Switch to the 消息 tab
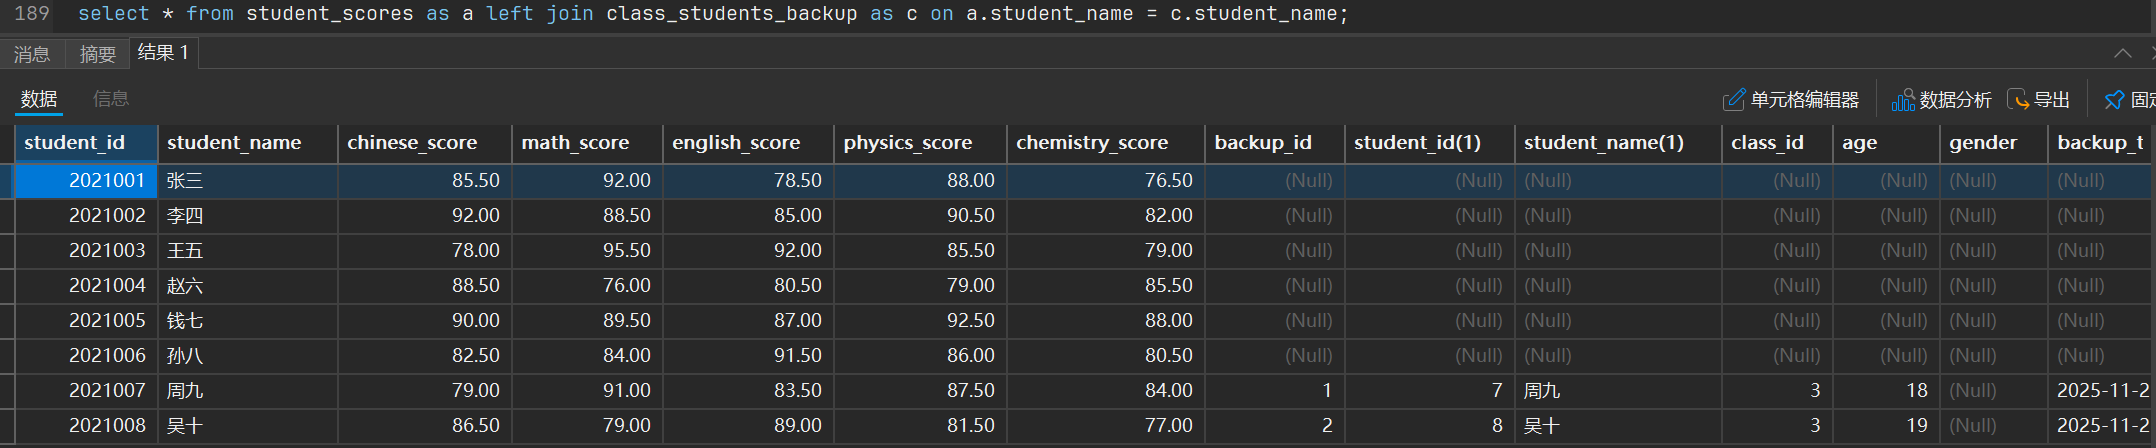 (x=32, y=54)
